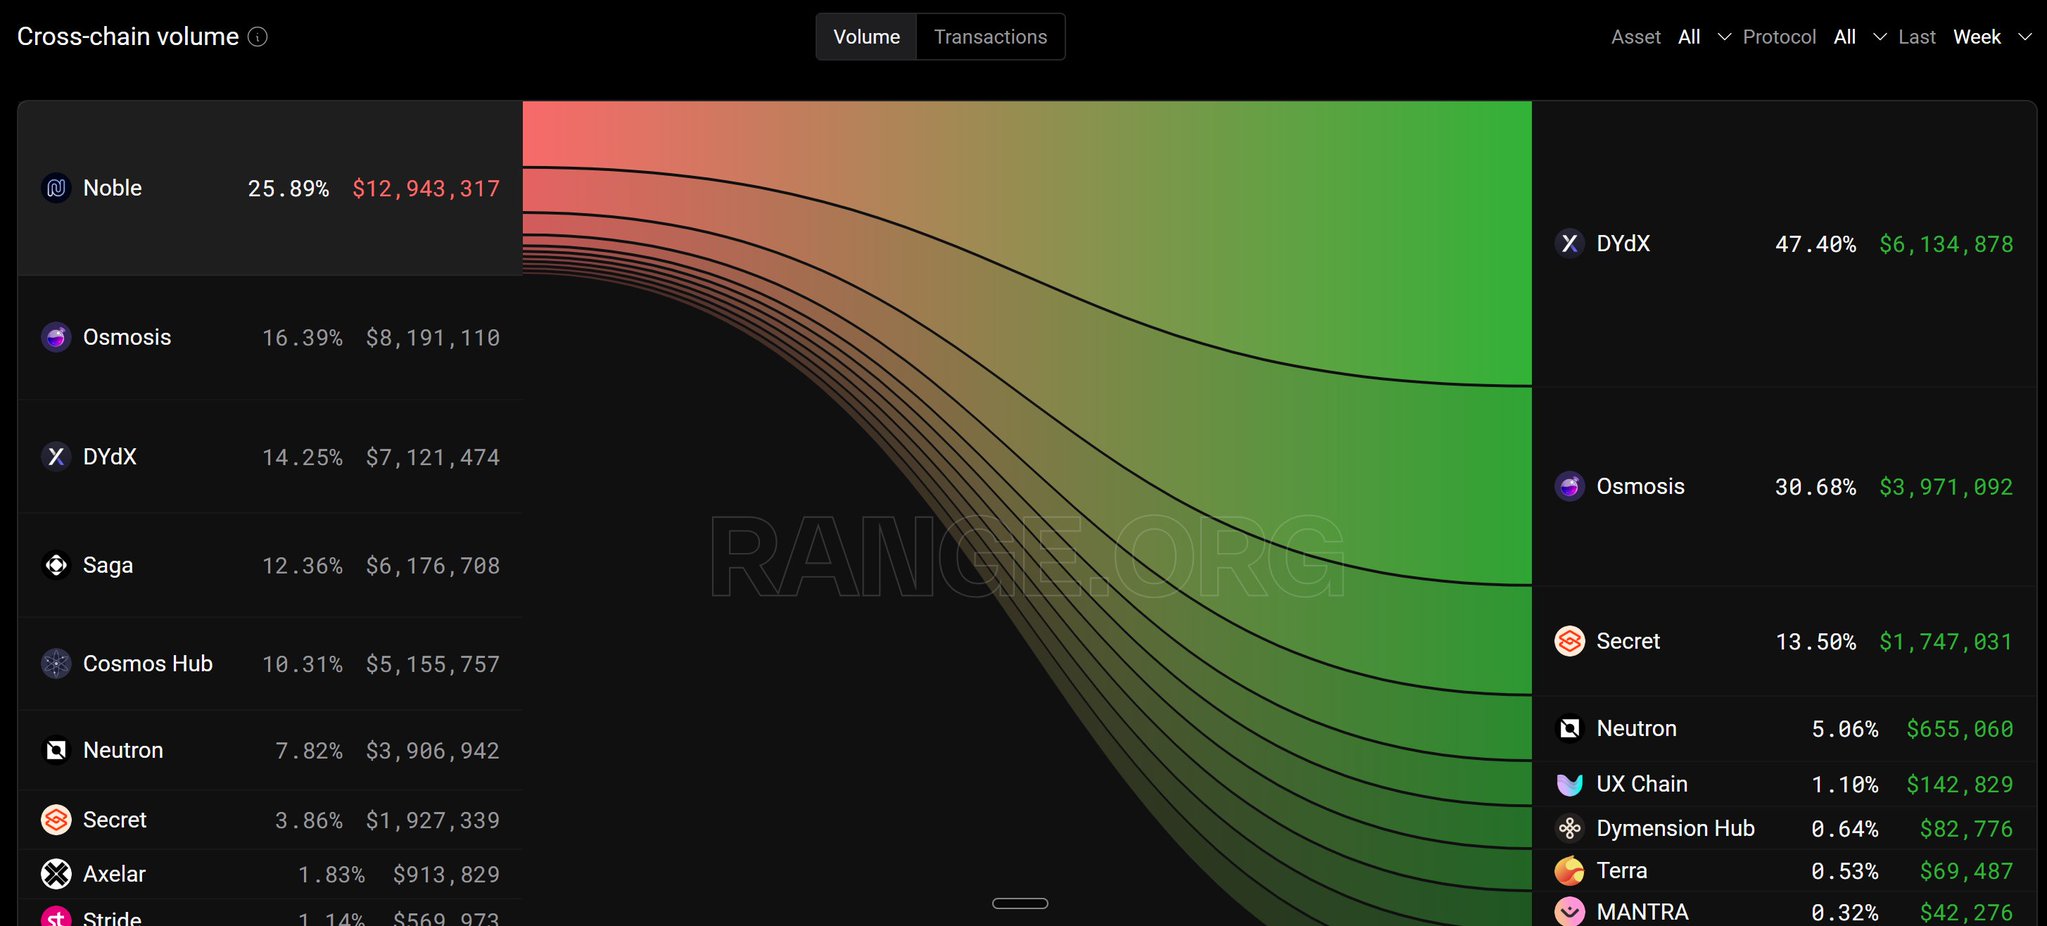Viewport: 2047px width, 926px height.
Task: Click the Terra chain logo icon
Action: click(x=1570, y=871)
